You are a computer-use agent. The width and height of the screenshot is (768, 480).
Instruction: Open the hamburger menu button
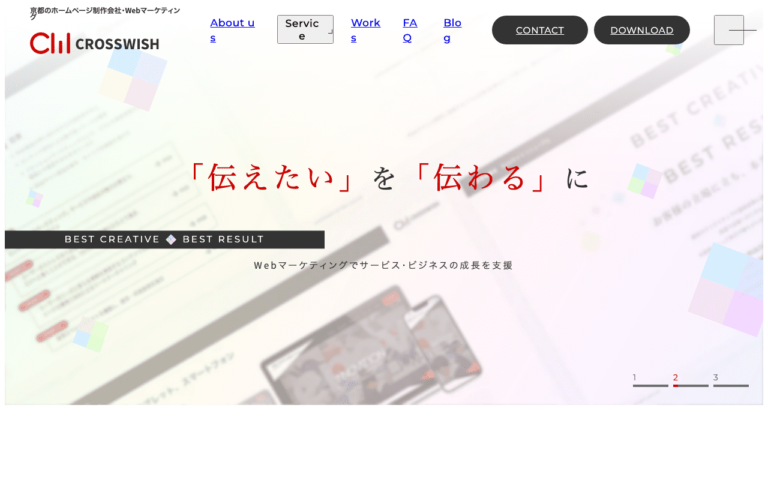click(x=729, y=30)
